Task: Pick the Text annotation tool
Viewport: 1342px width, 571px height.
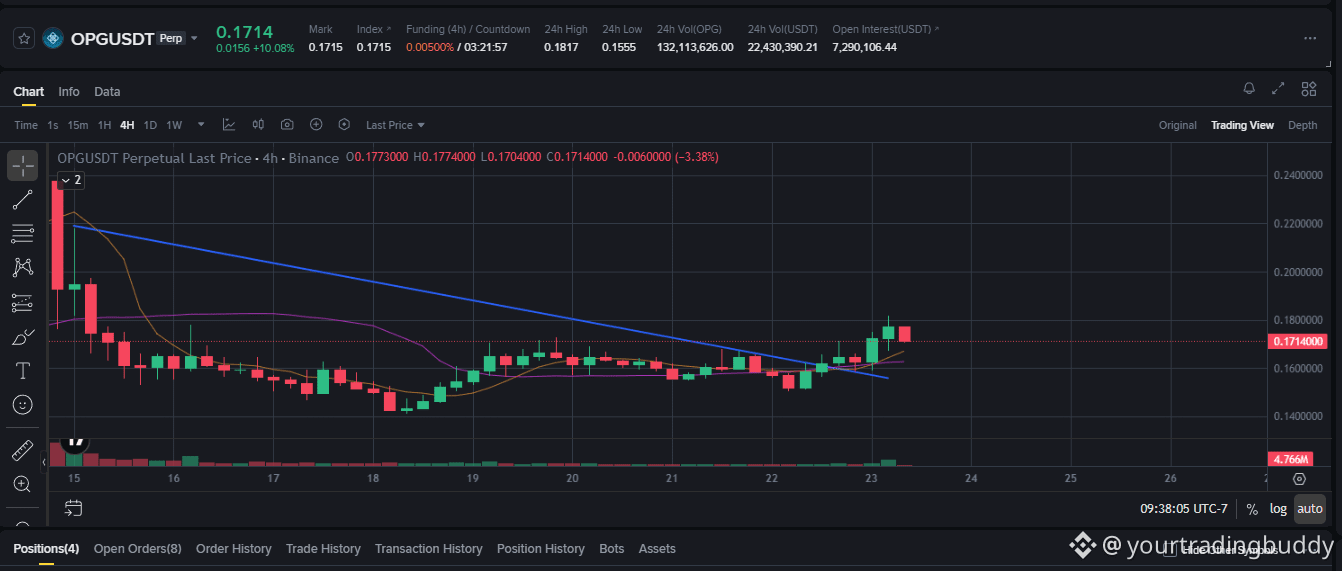Action: [23, 371]
